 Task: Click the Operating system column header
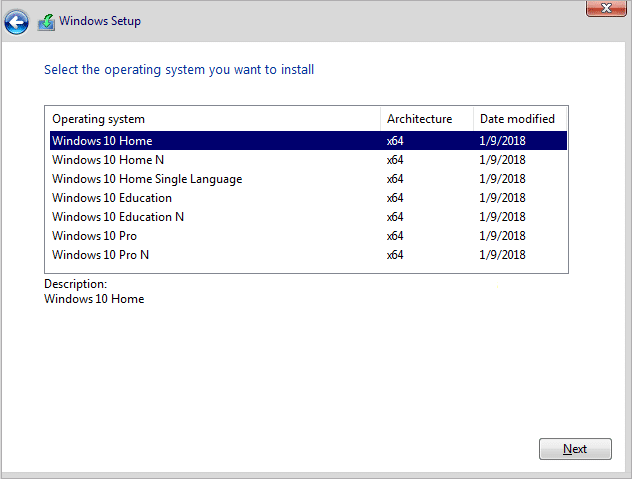tap(98, 119)
